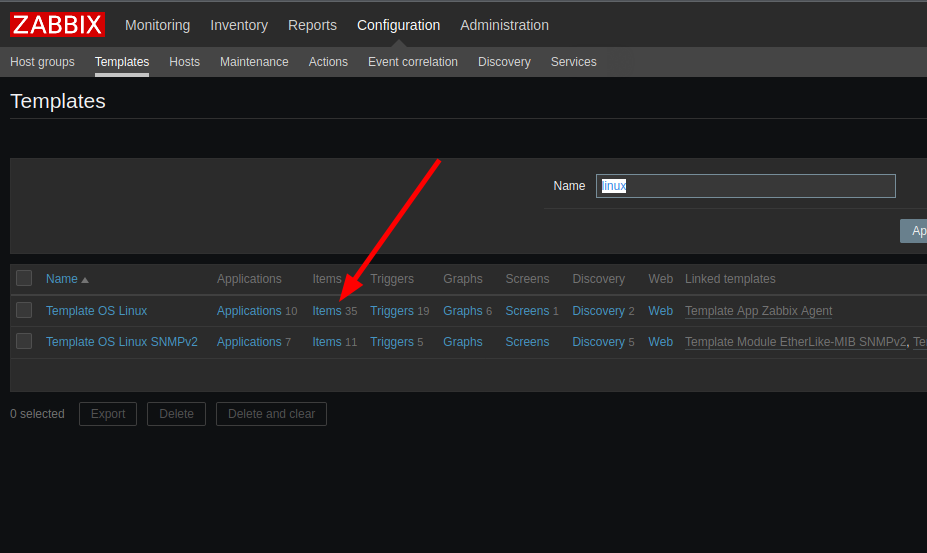This screenshot has height=553, width=927.
Task: Click the Name filter input field
Action: (x=746, y=186)
